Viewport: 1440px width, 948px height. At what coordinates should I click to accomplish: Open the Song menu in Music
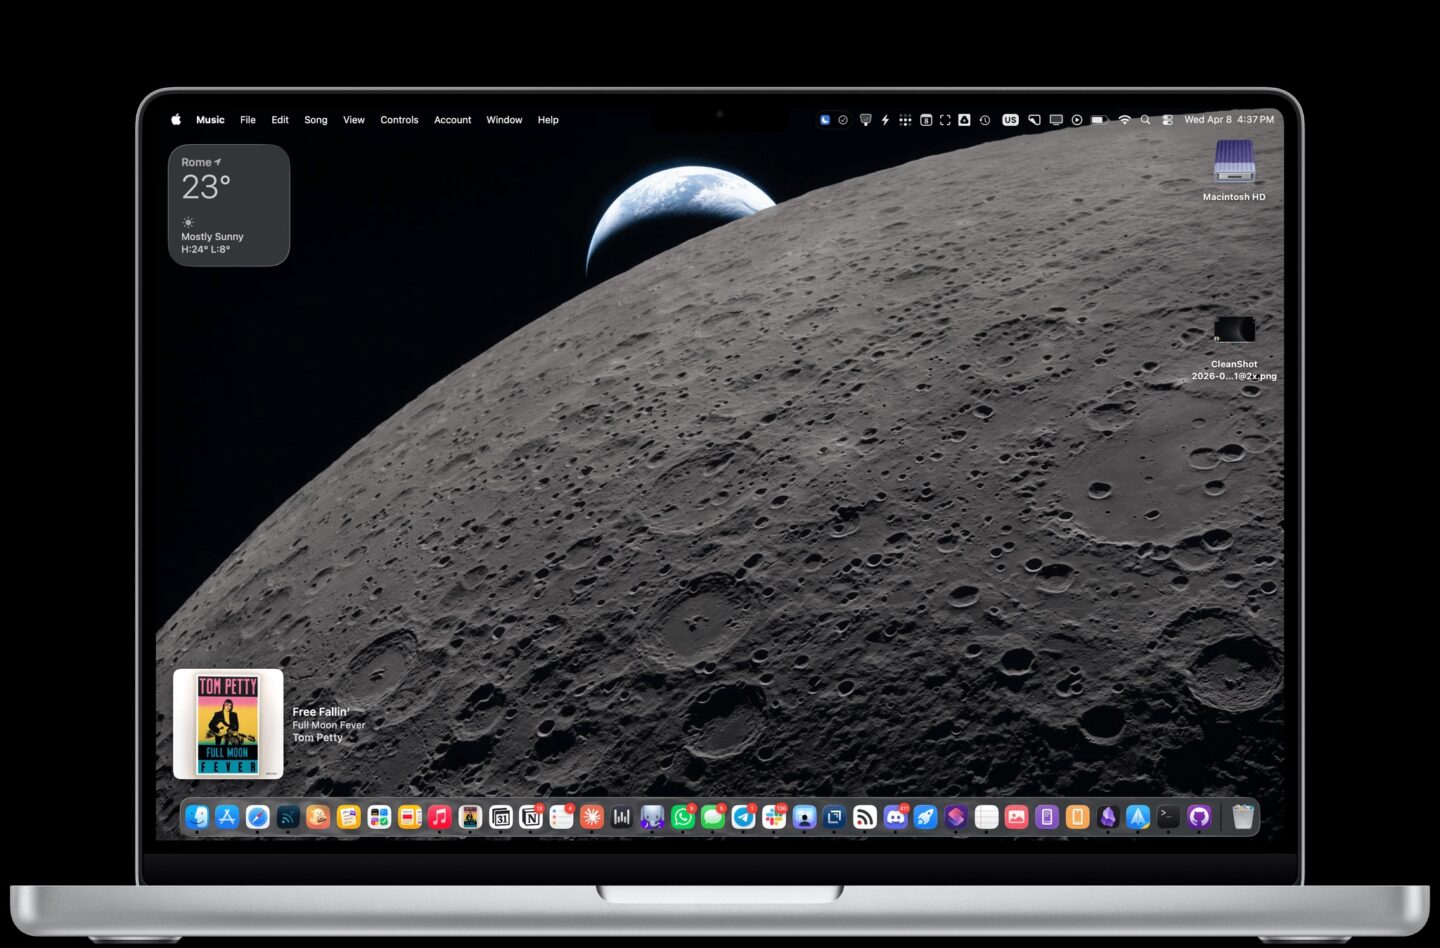point(315,119)
